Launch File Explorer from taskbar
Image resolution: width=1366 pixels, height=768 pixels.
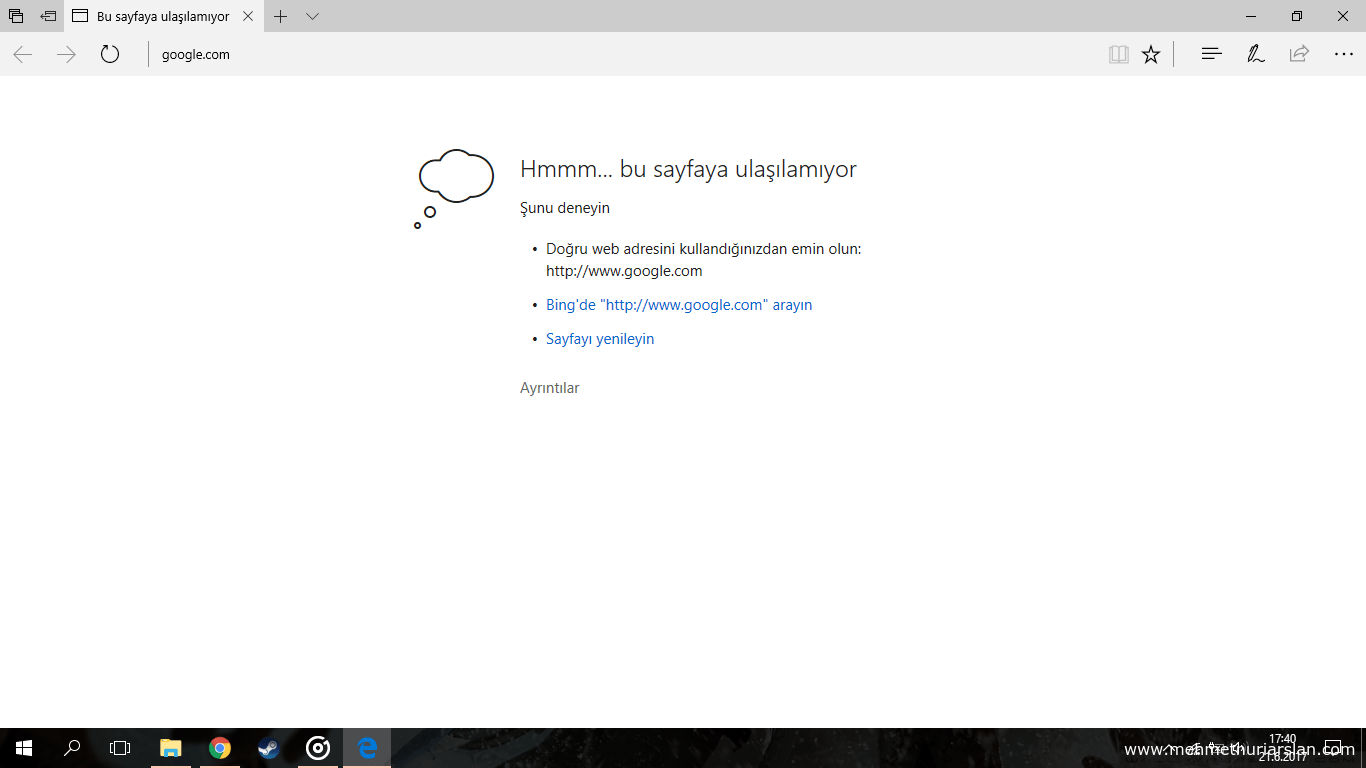click(171, 748)
